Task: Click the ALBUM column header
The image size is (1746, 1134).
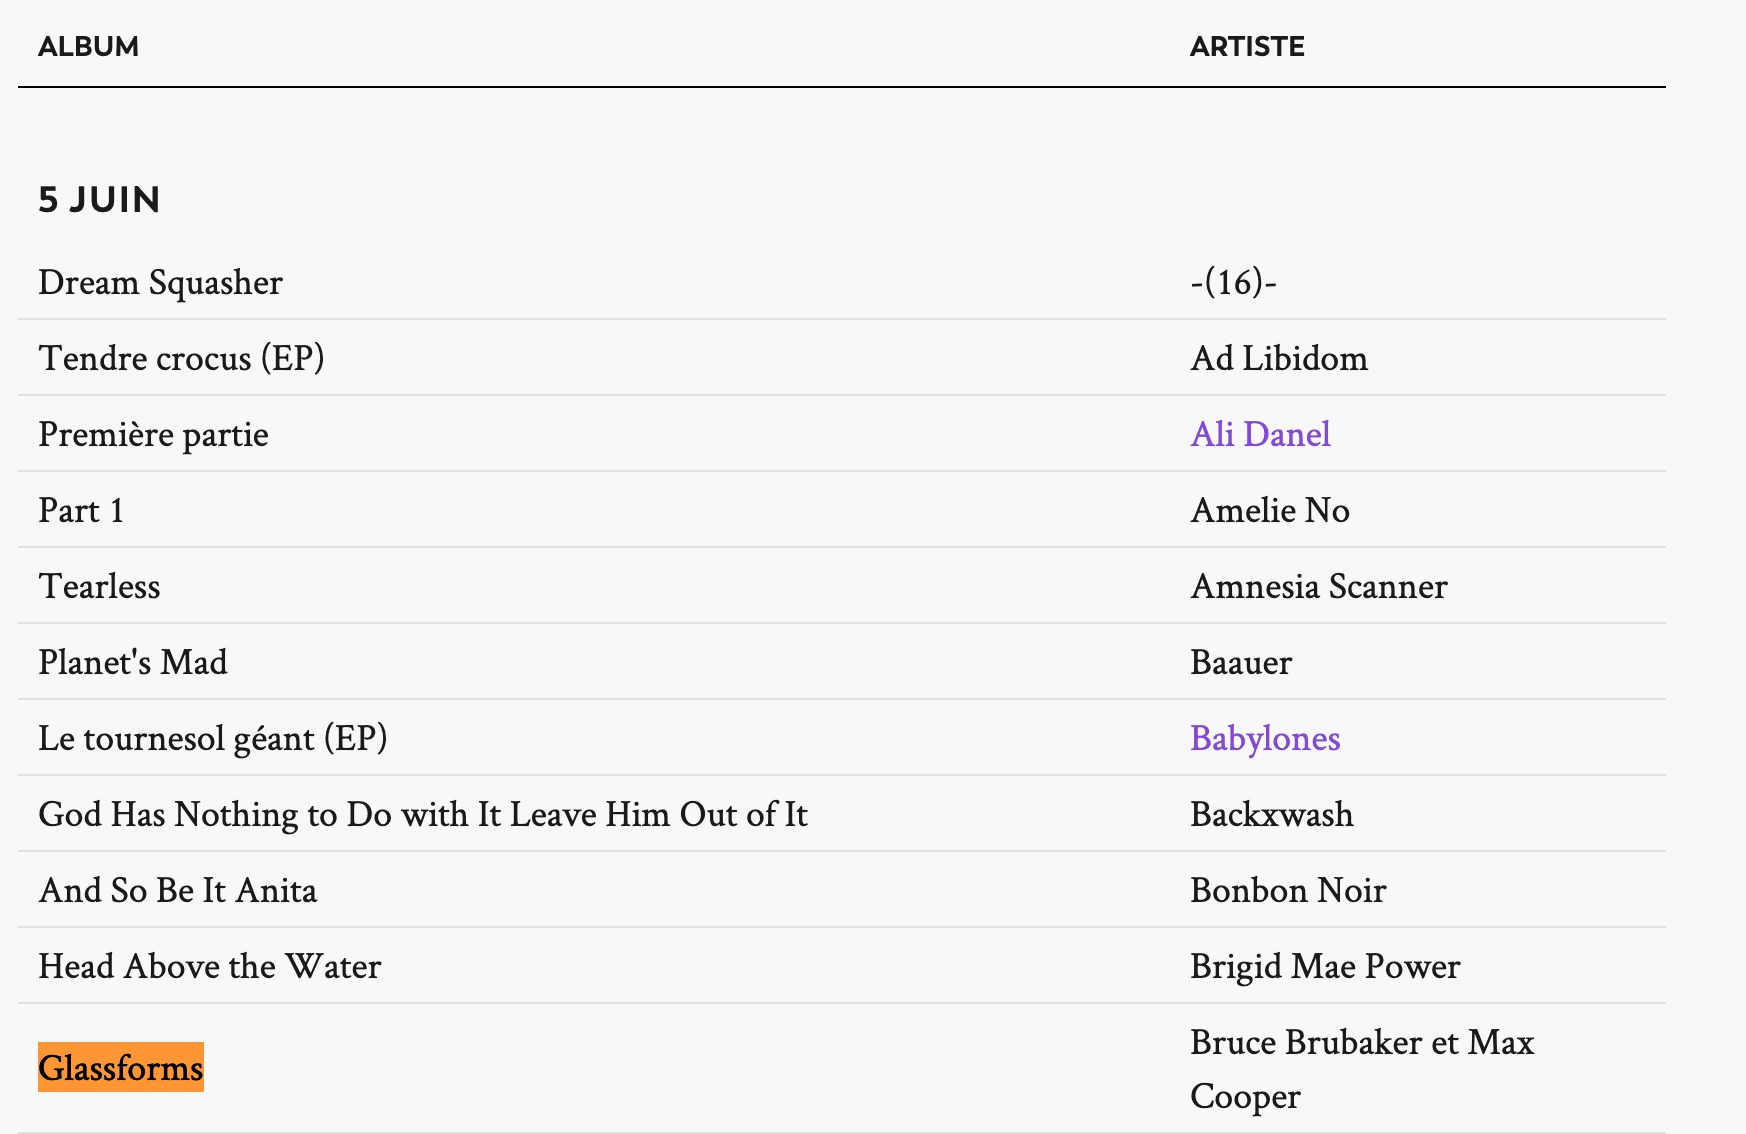Action: (x=88, y=46)
